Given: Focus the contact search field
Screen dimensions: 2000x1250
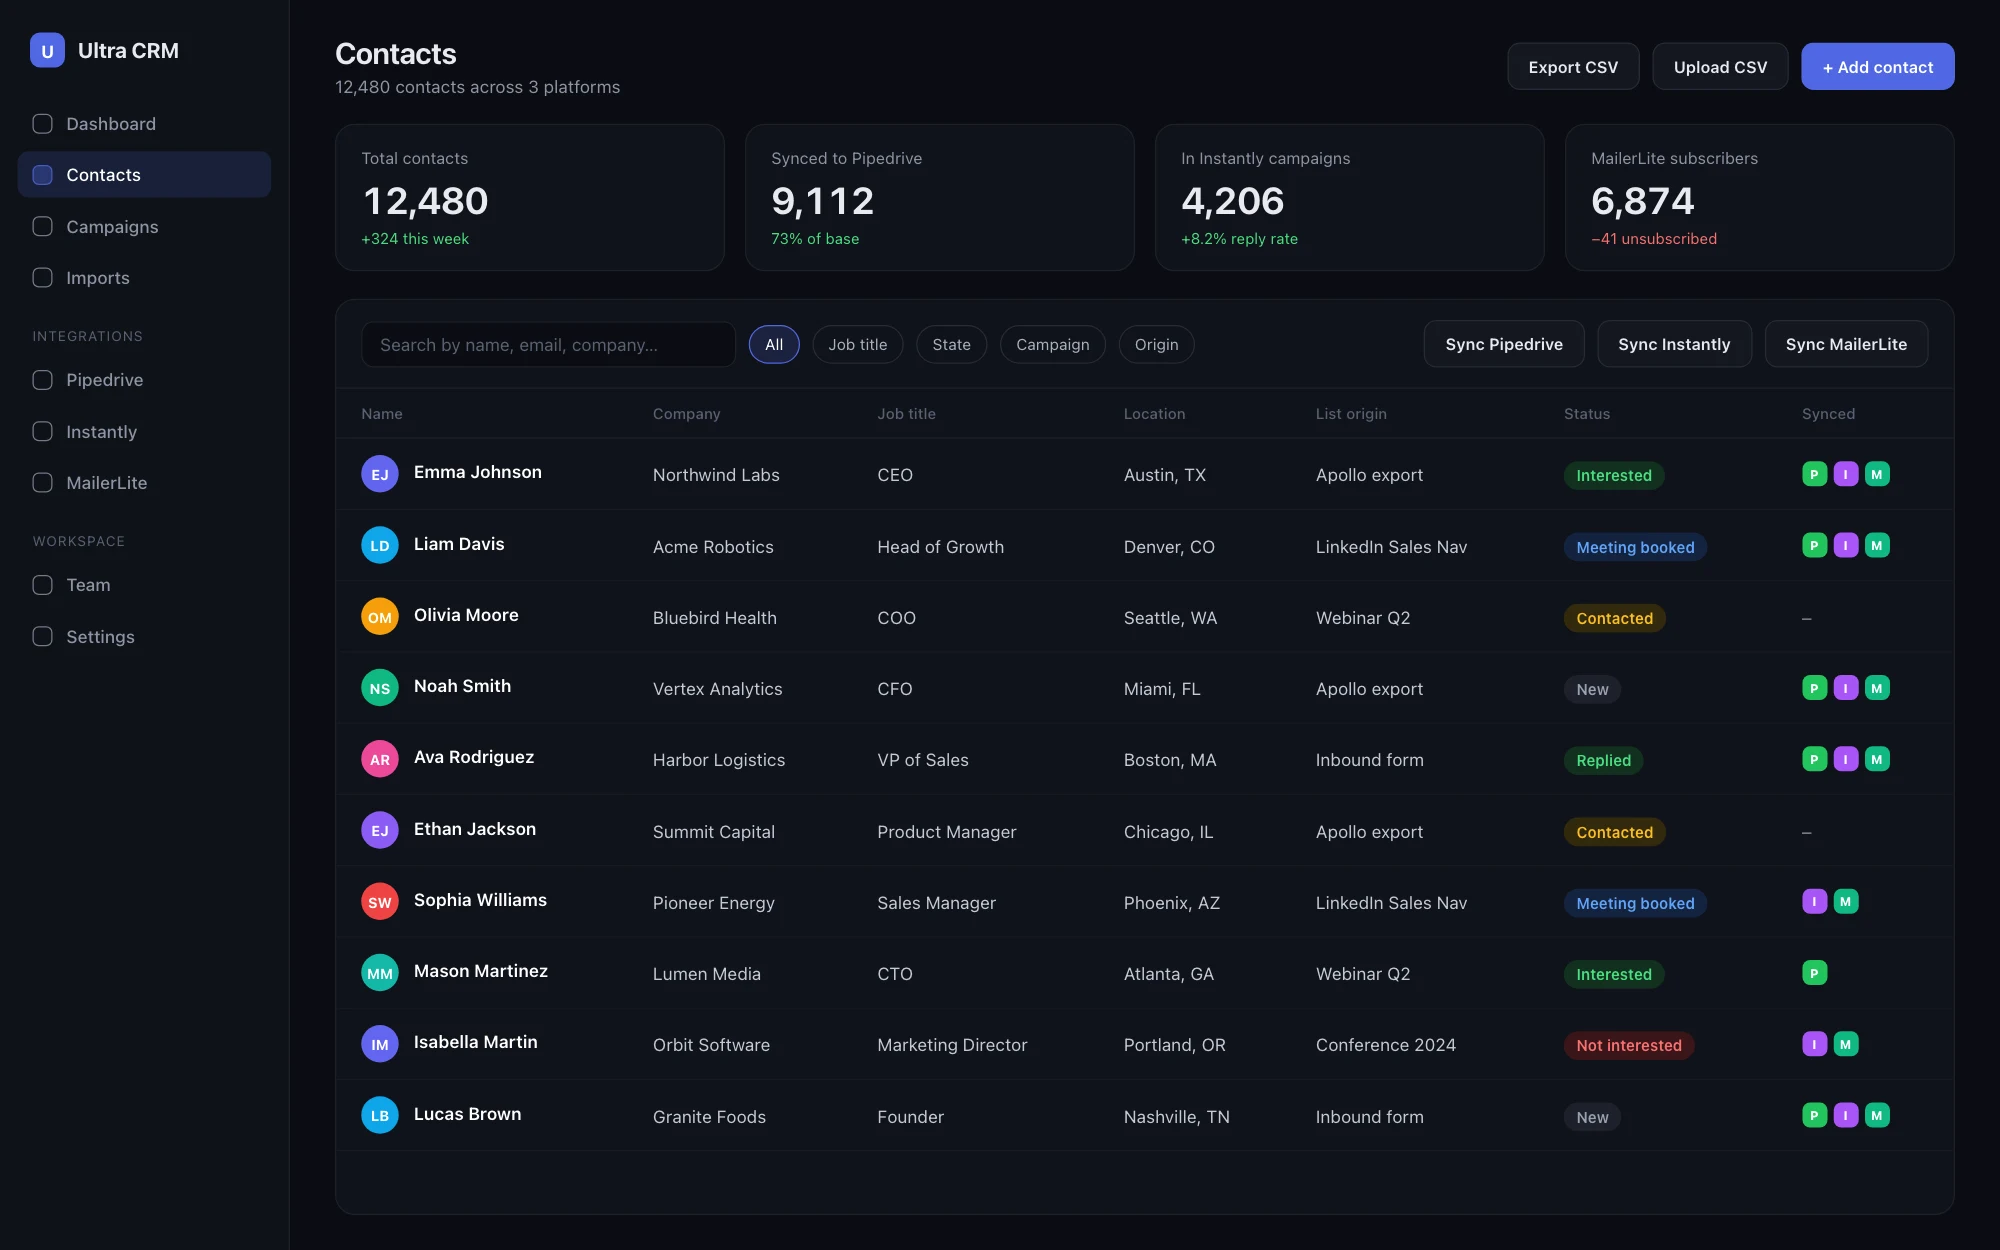Looking at the screenshot, I should tap(548, 344).
